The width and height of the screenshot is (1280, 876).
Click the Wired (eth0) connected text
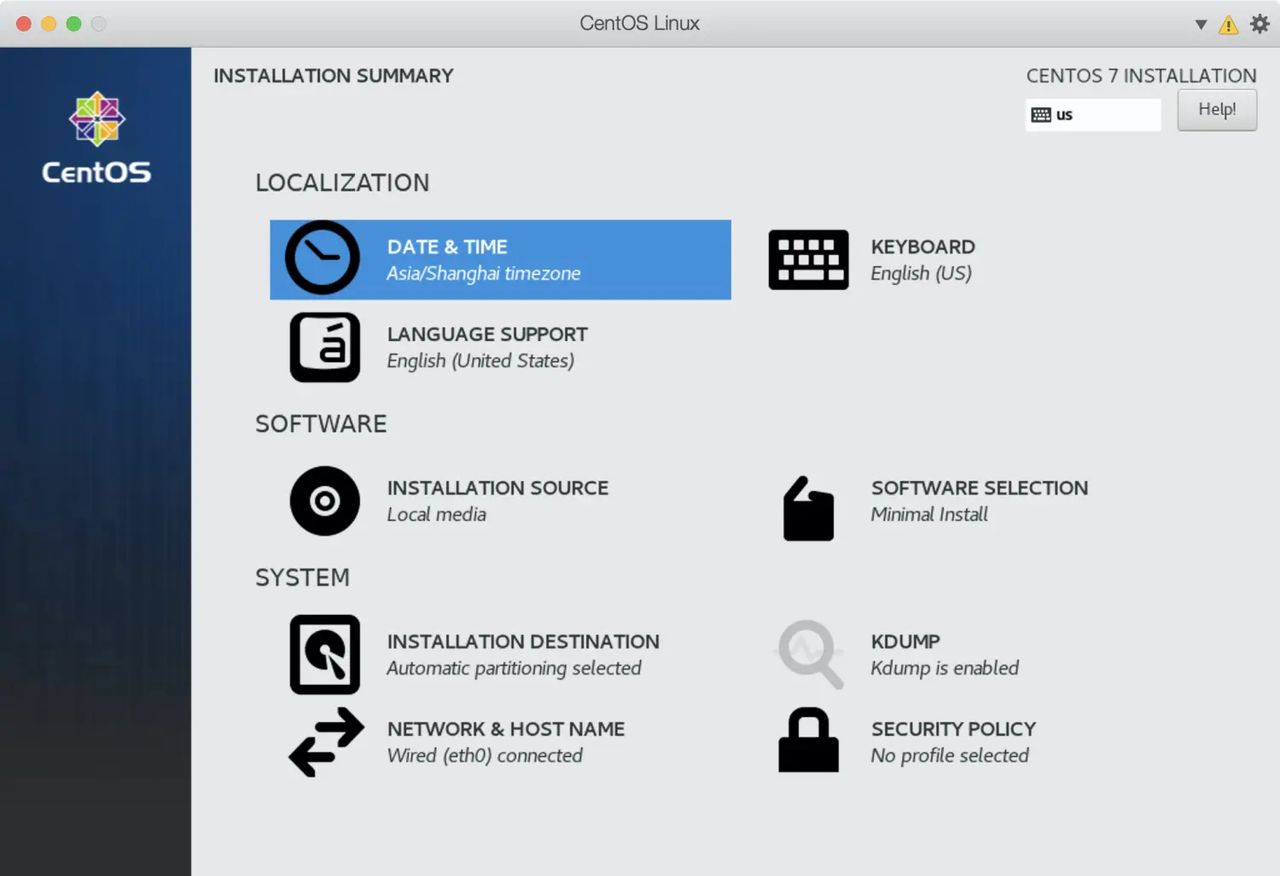click(485, 756)
